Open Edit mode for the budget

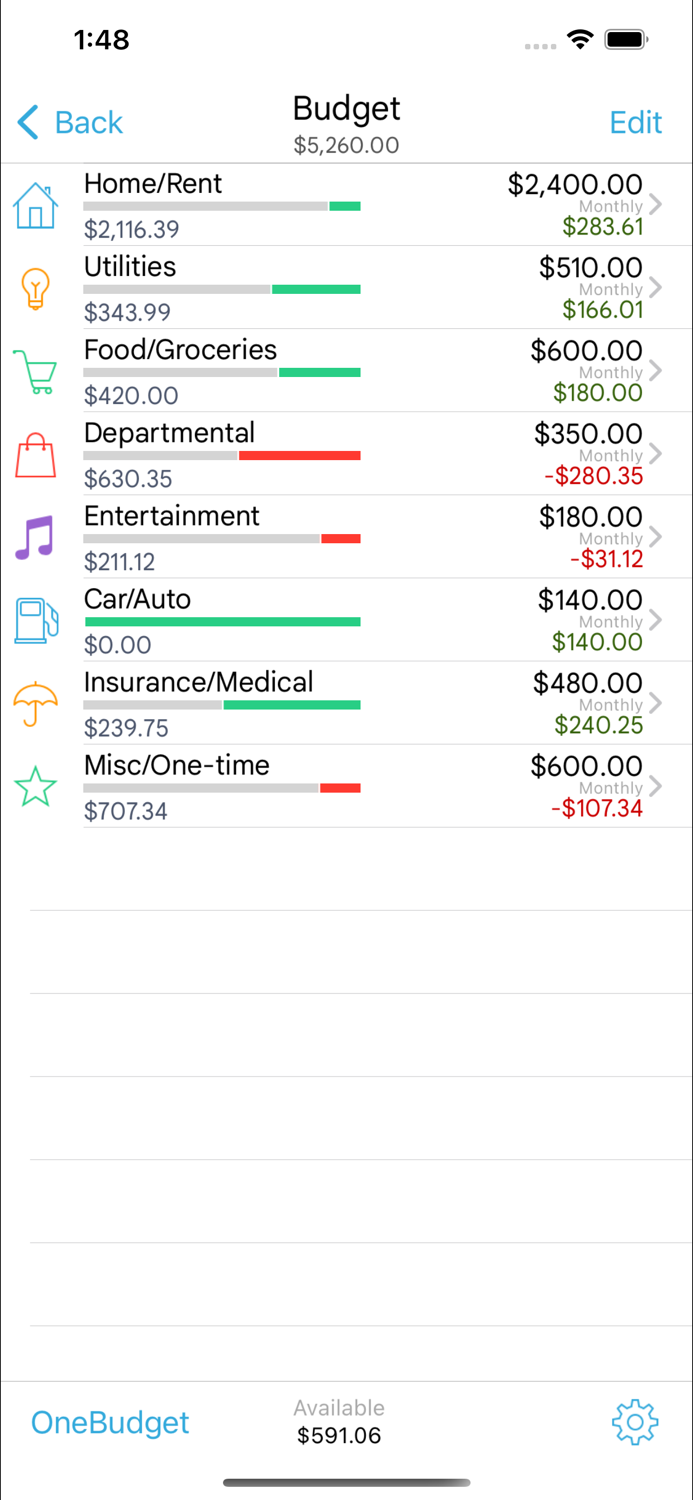[636, 122]
